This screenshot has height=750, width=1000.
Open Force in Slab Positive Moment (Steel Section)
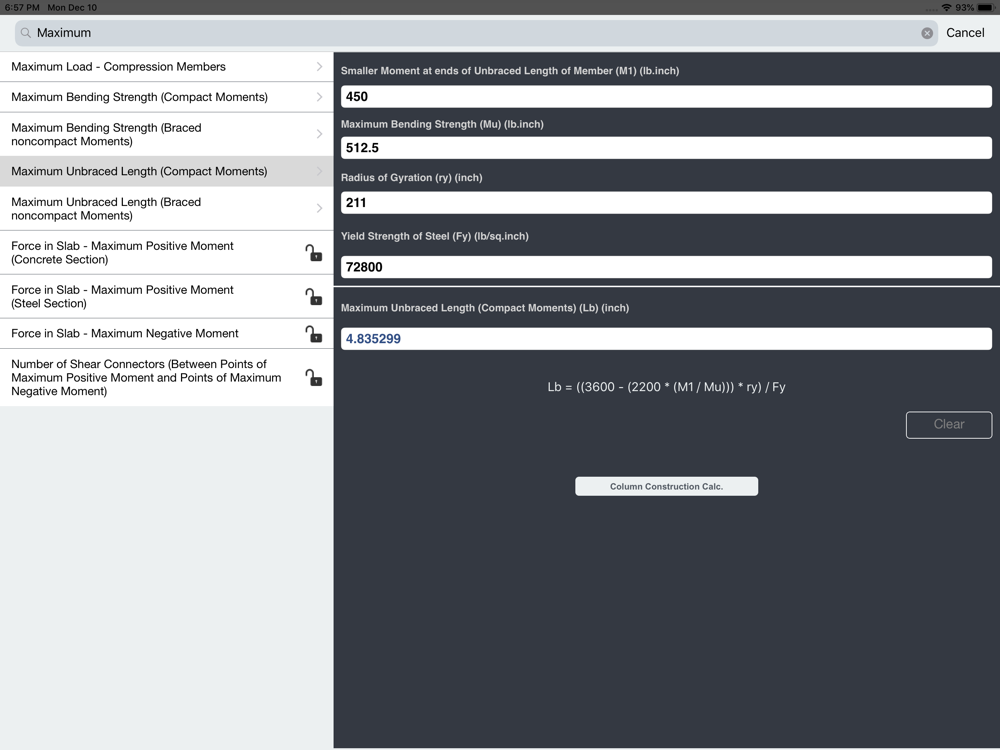pyautogui.click(x=166, y=297)
